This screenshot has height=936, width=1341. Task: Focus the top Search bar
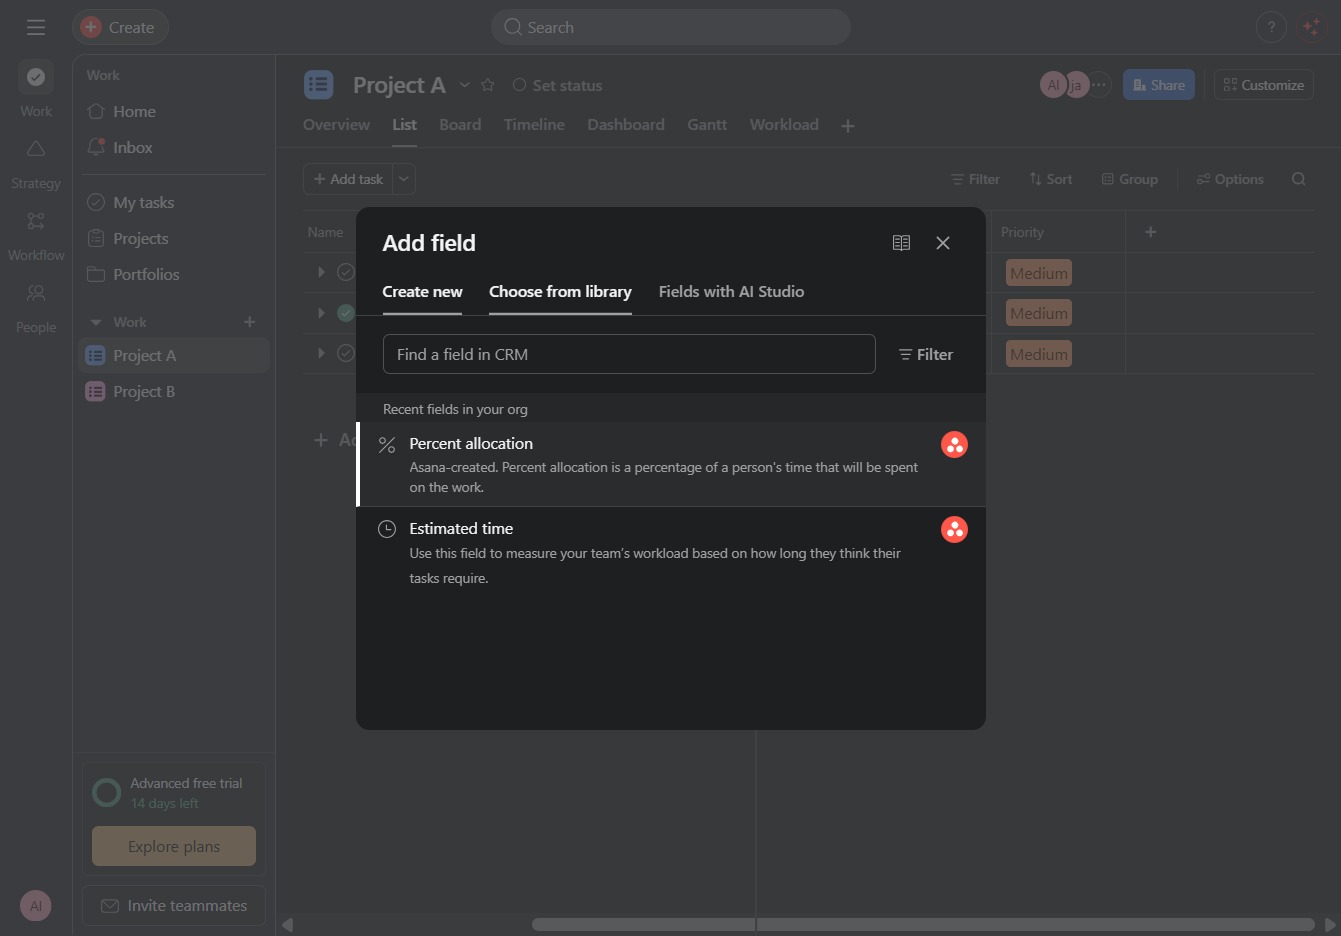point(670,27)
